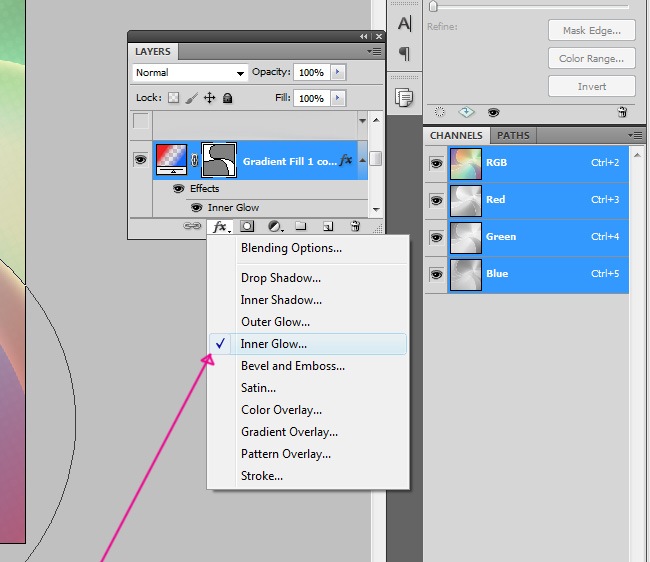This screenshot has width=650, height=562.
Task: Select the layer mask thumbnail
Action: pyautogui.click(x=219, y=159)
